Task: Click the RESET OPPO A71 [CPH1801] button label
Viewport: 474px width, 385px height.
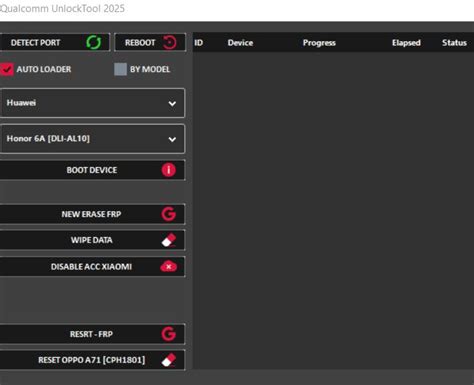Action: click(92, 360)
